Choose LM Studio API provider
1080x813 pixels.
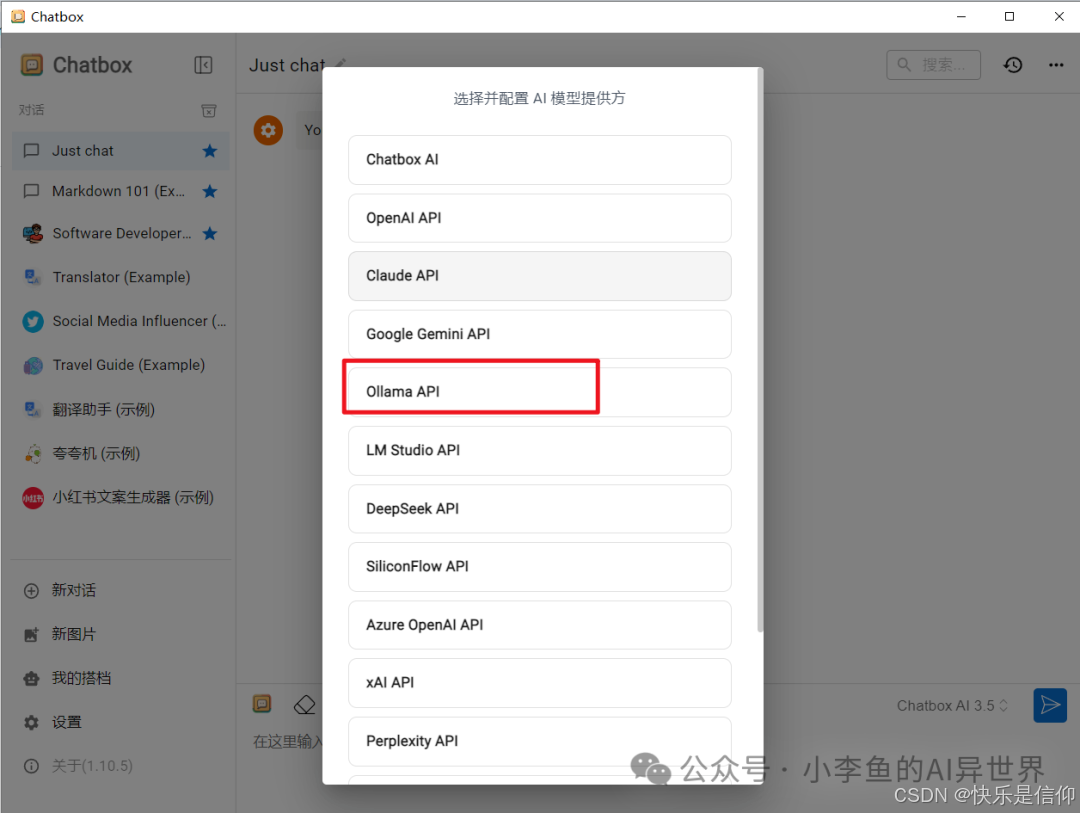click(x=539, y=451)
